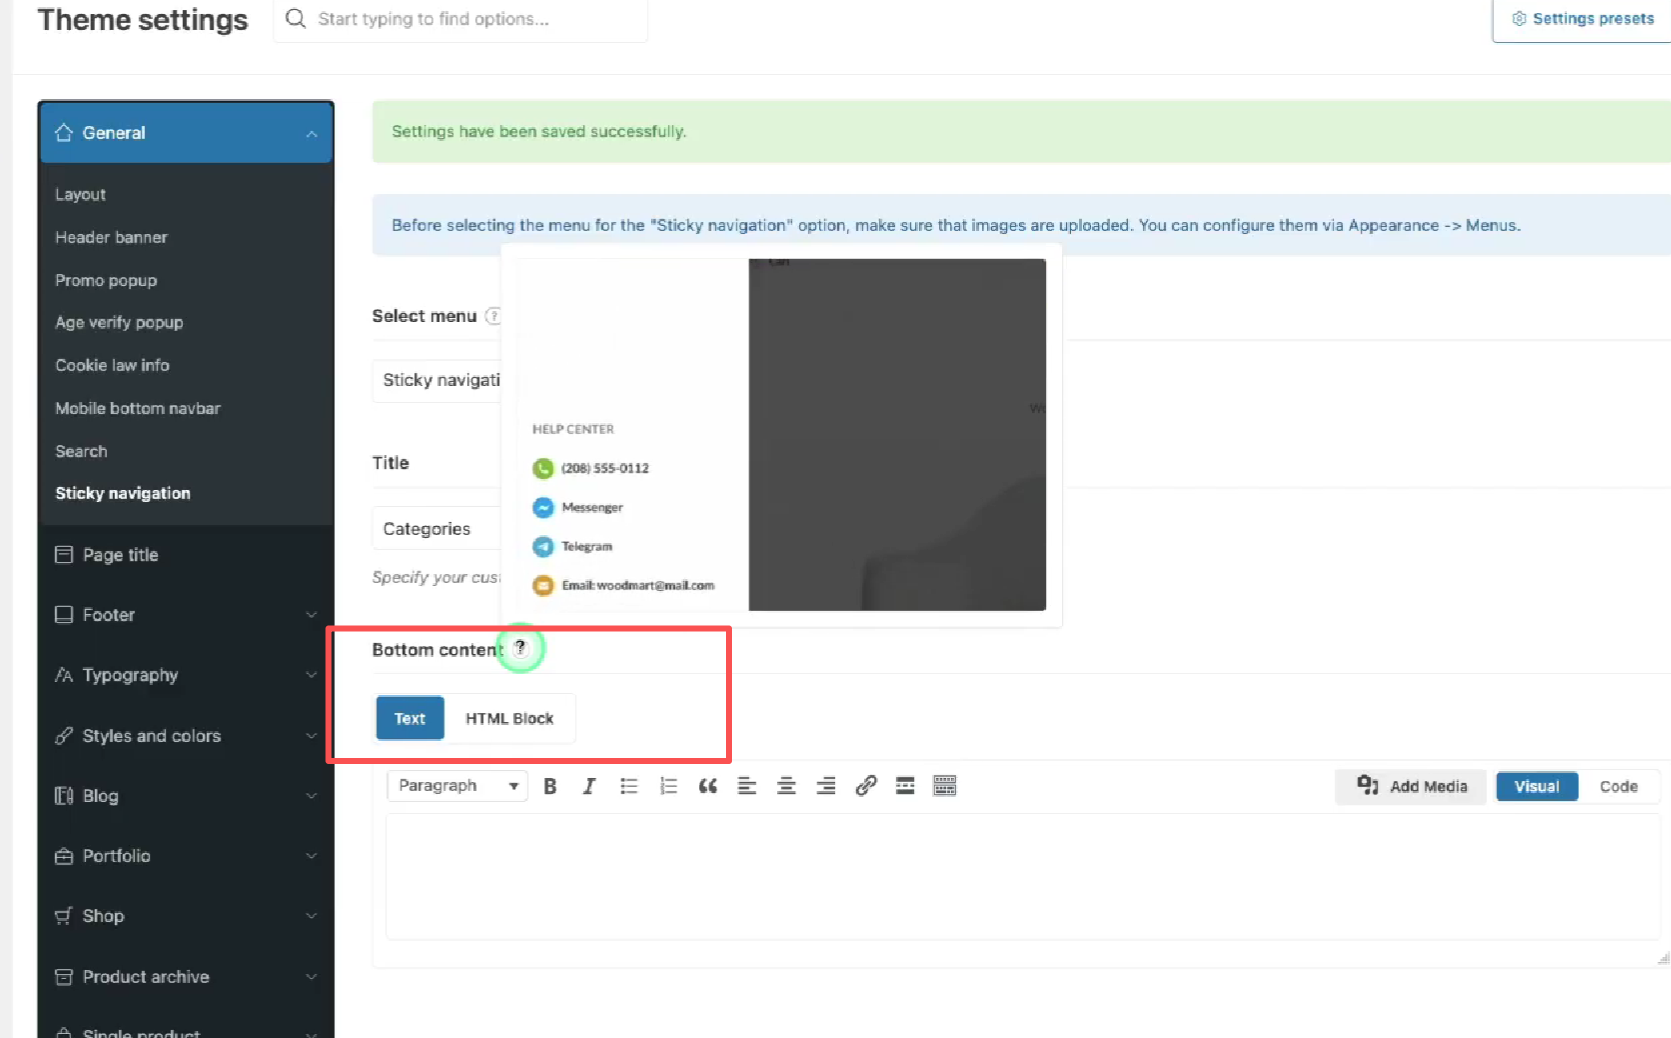Apply Italic formatting in the editor

[589, 786]
